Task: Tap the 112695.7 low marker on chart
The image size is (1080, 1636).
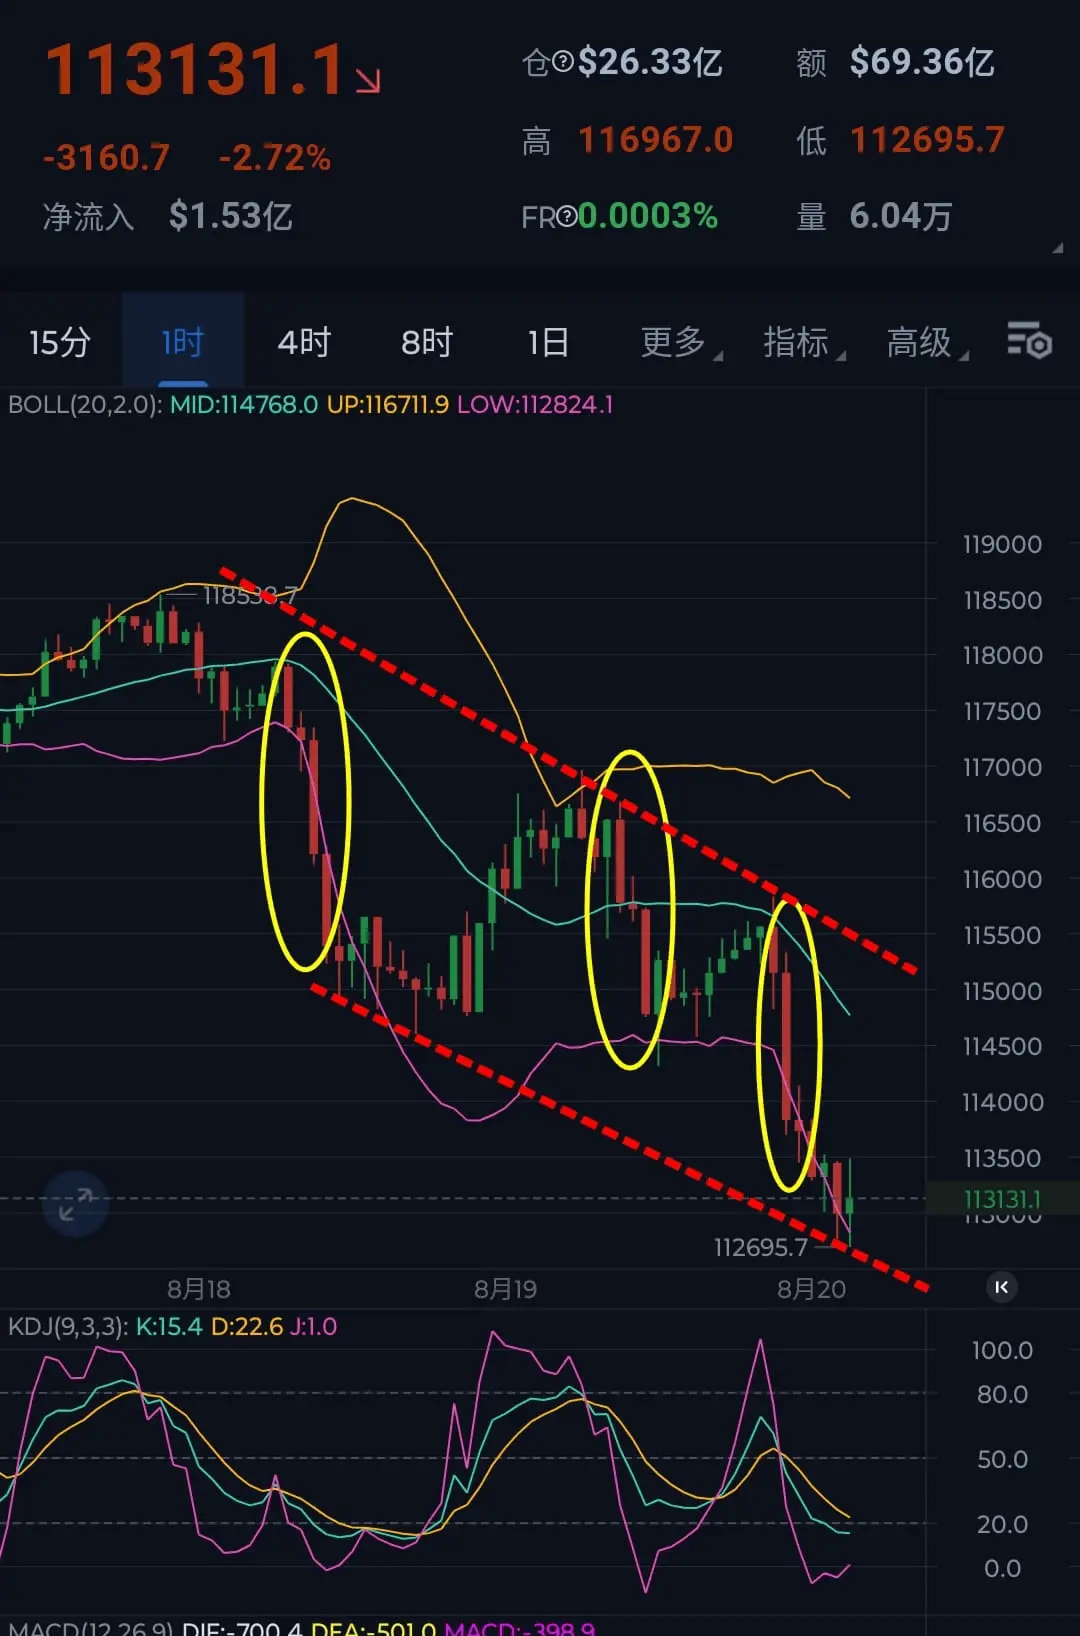Action: [x=760, y=1247]
